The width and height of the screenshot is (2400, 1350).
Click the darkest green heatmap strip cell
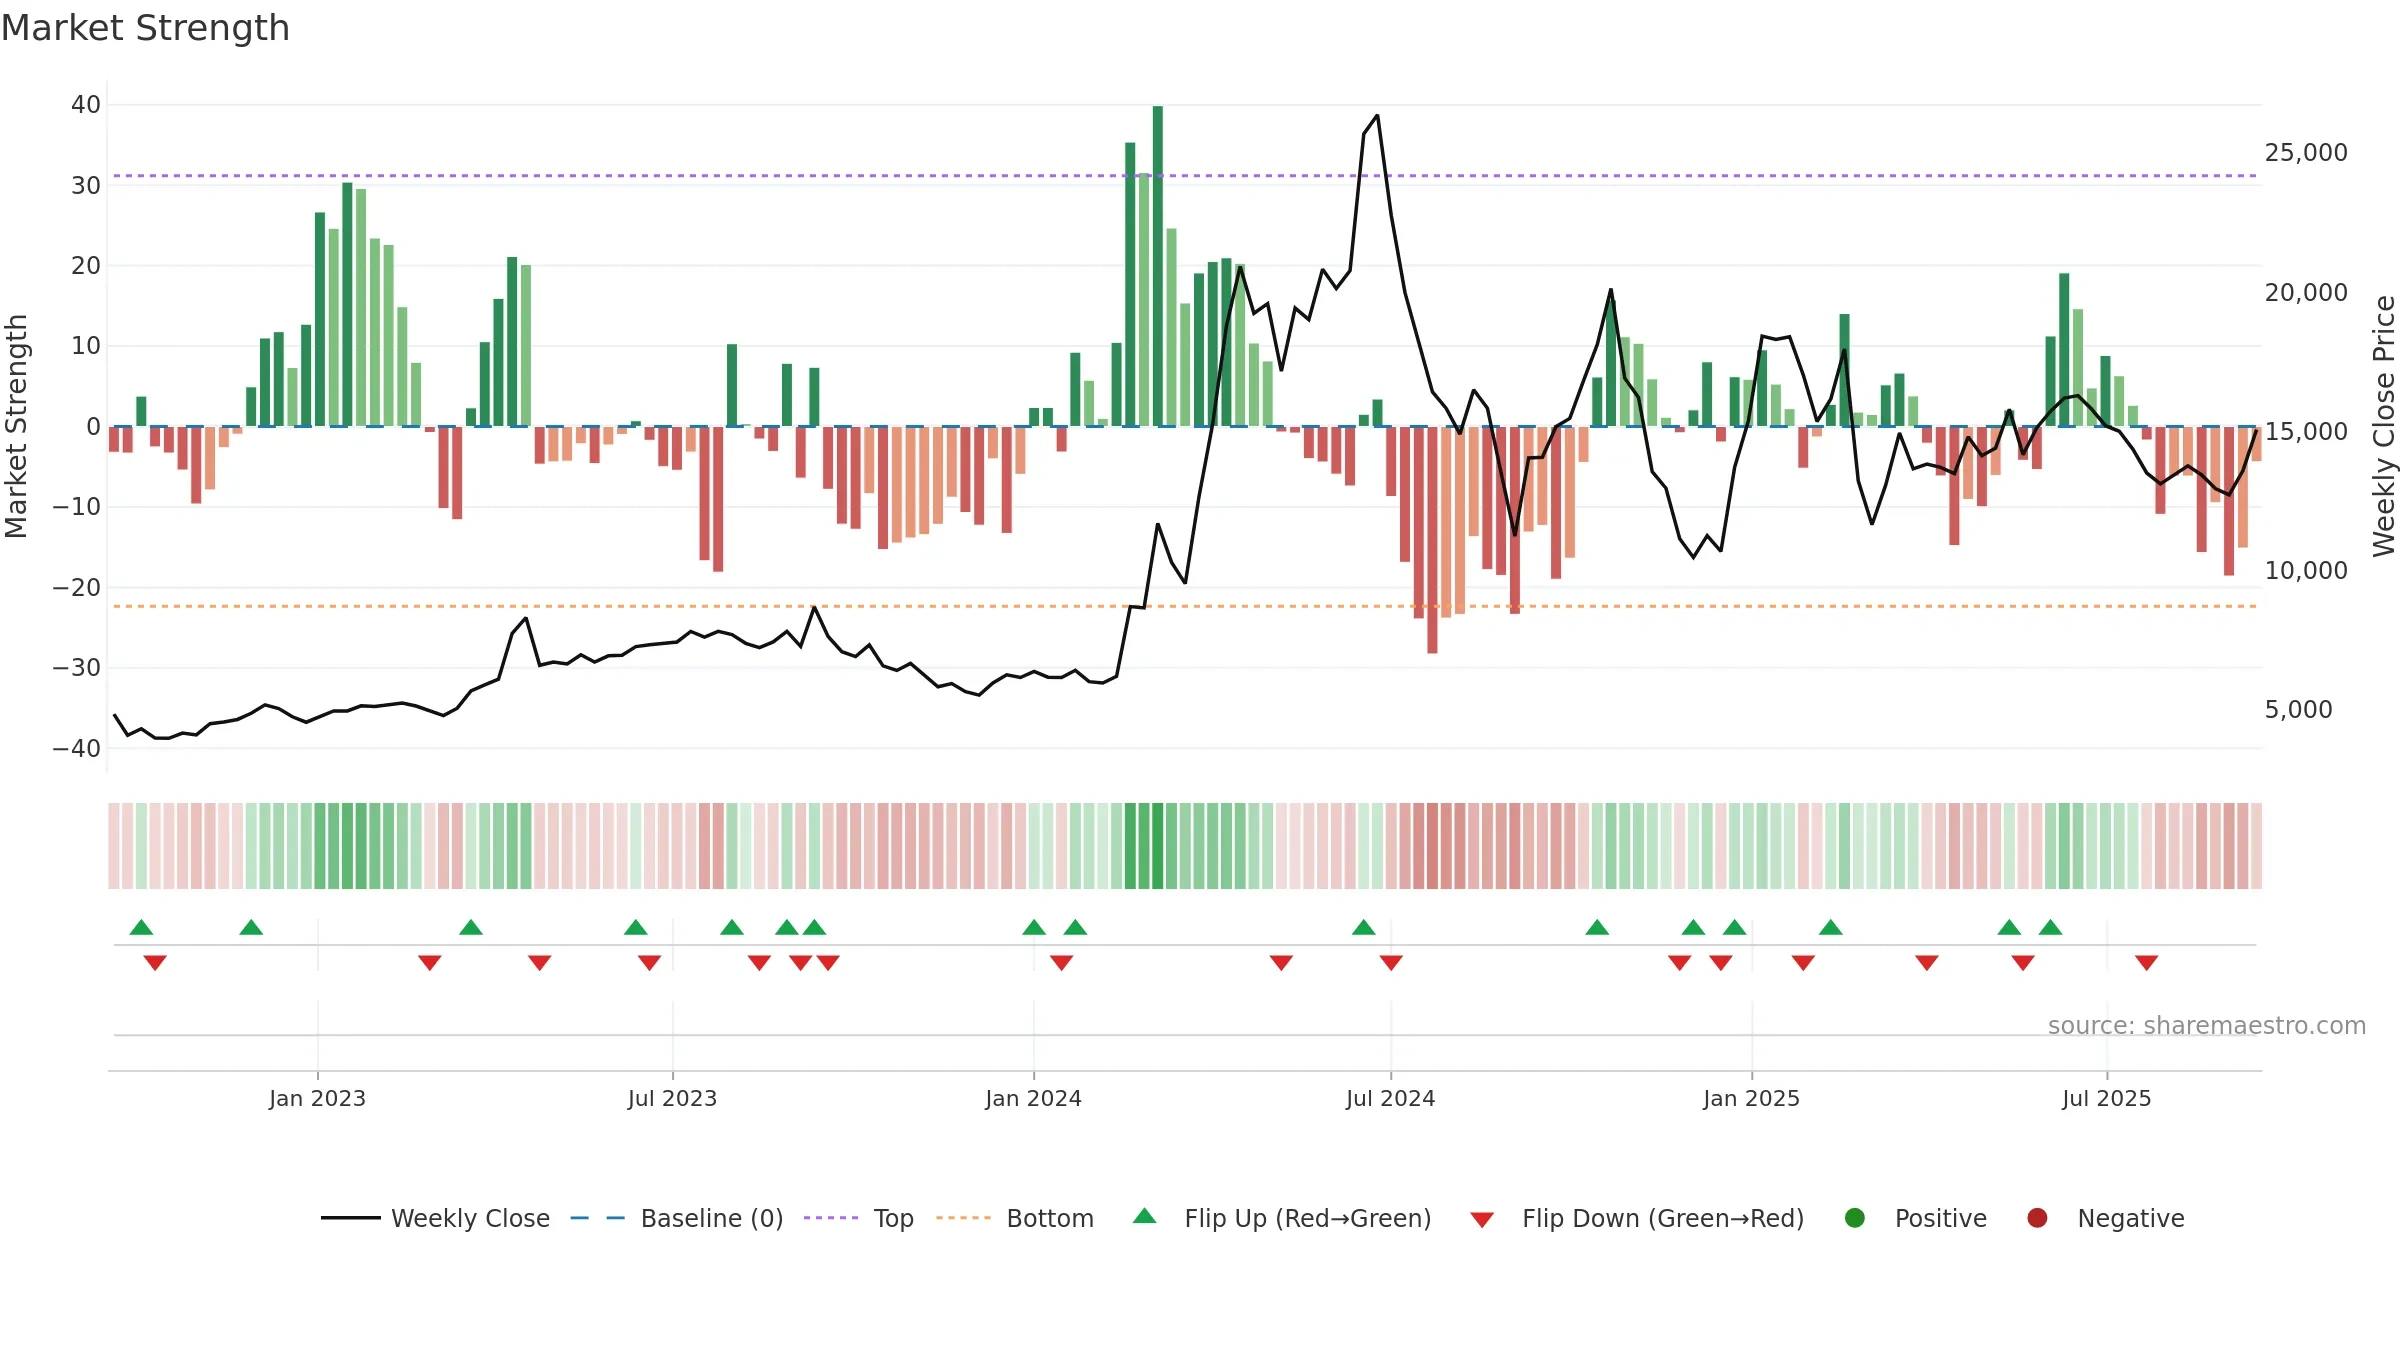pos(1158,846)
